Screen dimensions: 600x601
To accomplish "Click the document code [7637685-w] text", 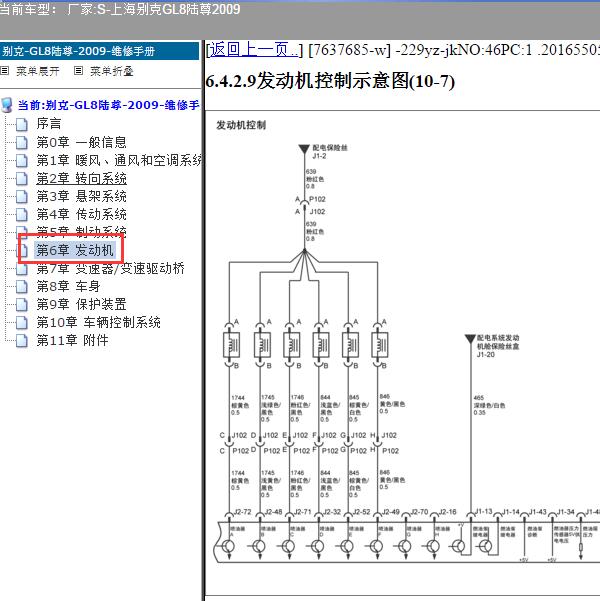I will click(349, 50).
